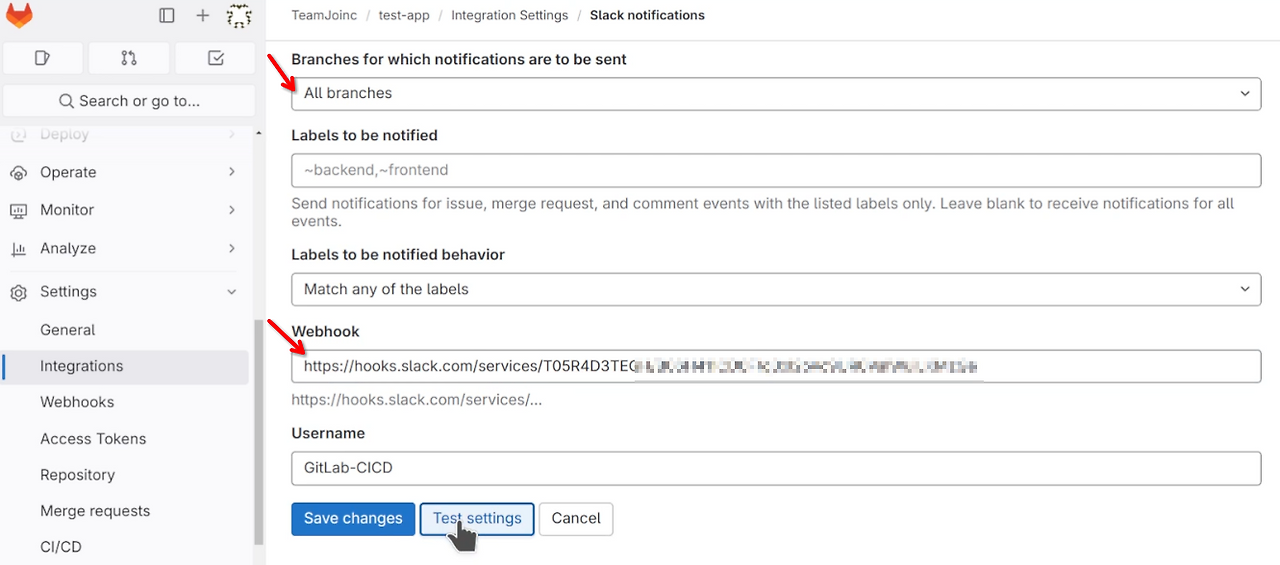Open CI/CD settings page

61,547
